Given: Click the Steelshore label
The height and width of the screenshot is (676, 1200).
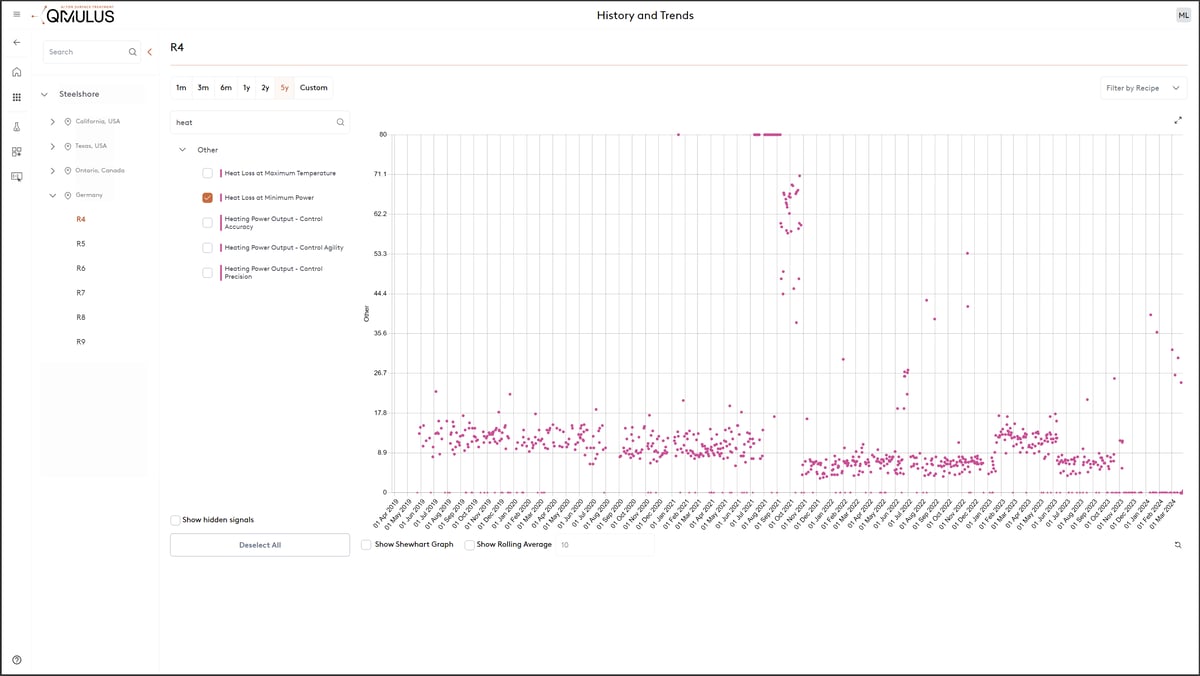Looking at the screenshot, I should [x=79, y=94].
